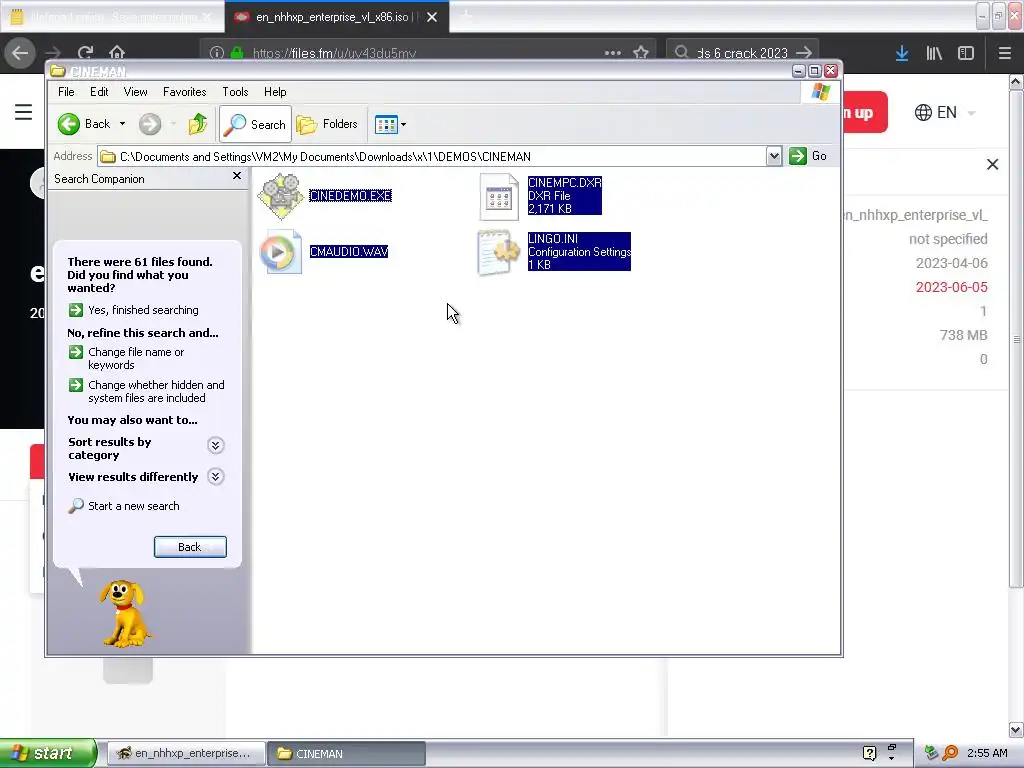Screen dimensions: 1024x768
Task: Open a new browser tab
Action: (466, 16)
